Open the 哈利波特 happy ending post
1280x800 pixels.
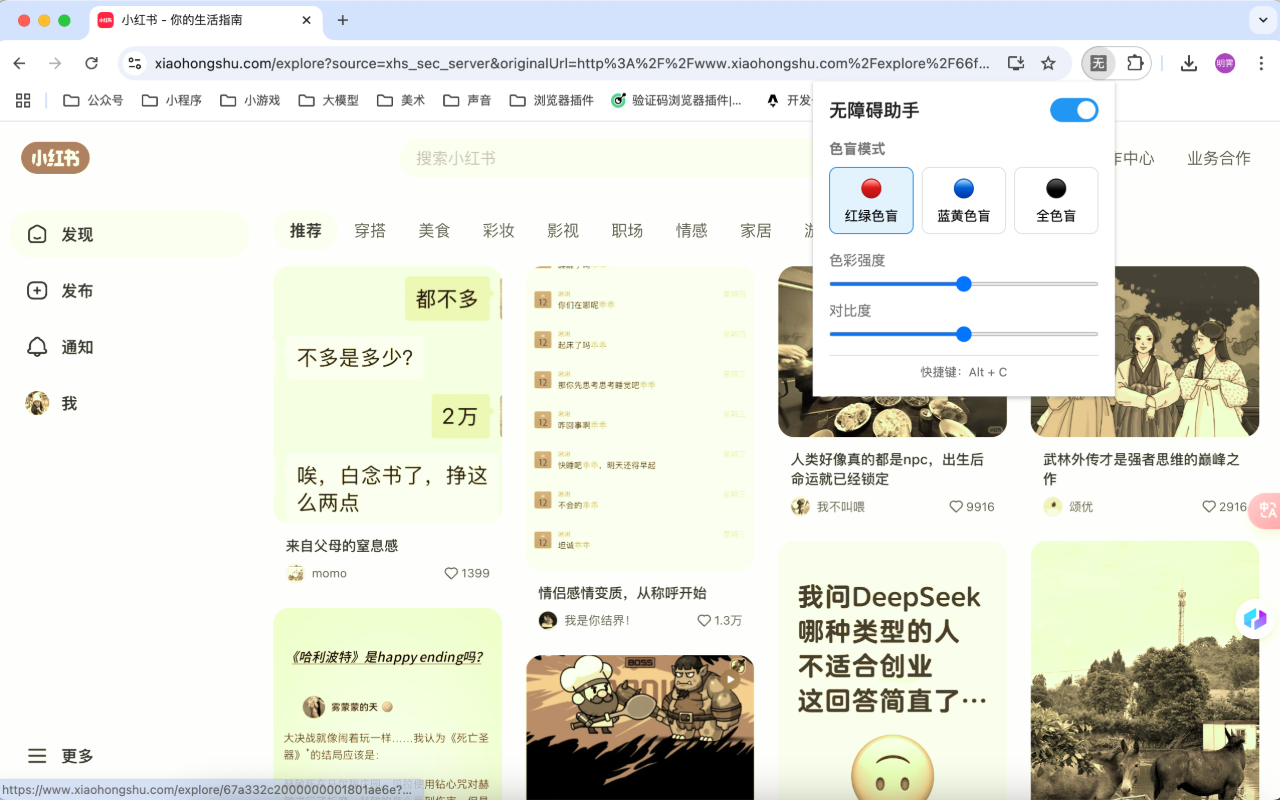(x=388, y=704)
